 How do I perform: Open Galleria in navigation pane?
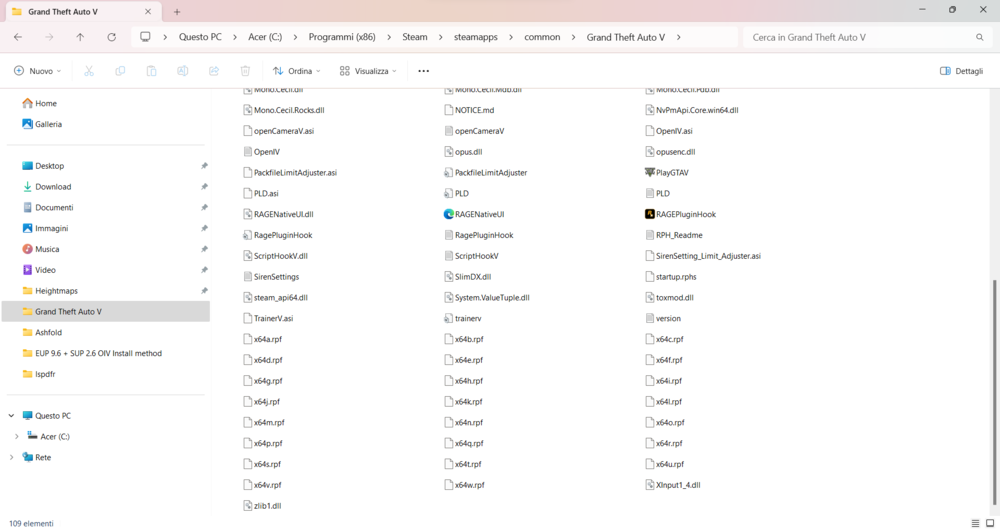pyautogui.click(x=42, y=124)
